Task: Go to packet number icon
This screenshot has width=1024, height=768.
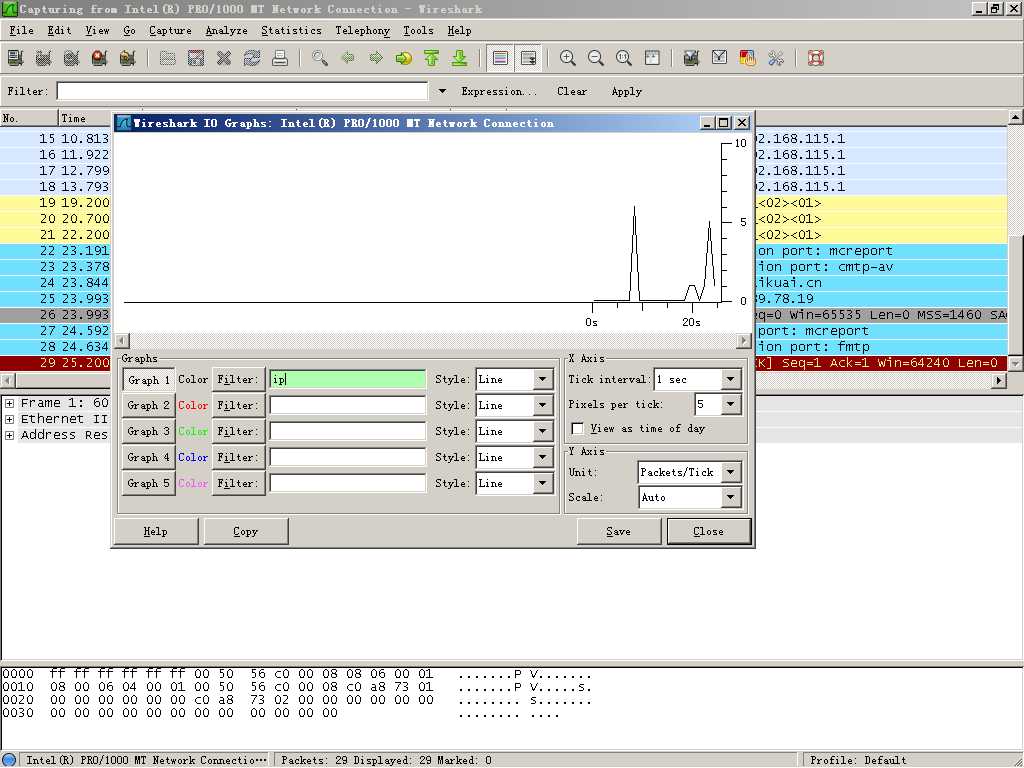Action: pos(404,58)
